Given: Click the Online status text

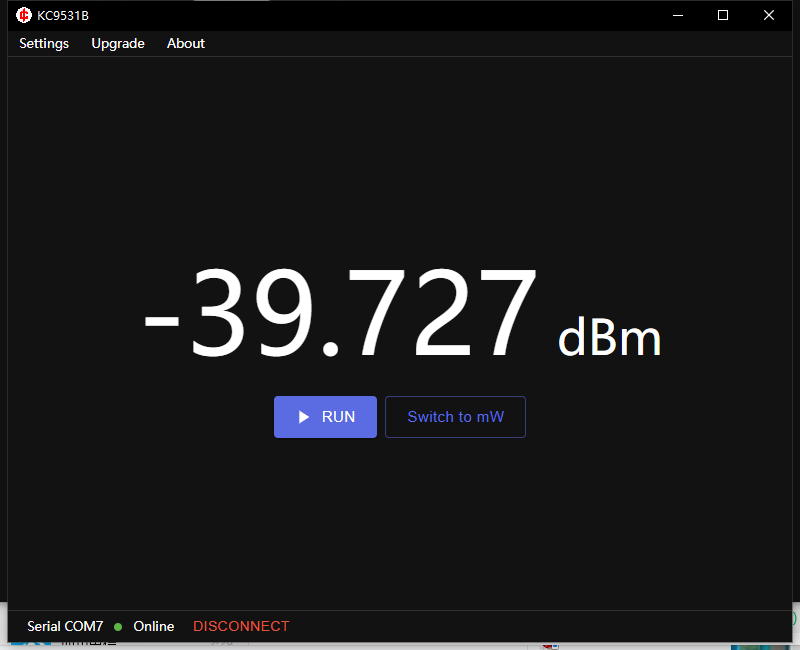Looking at the screenshot, I should [x=154, y=627].
